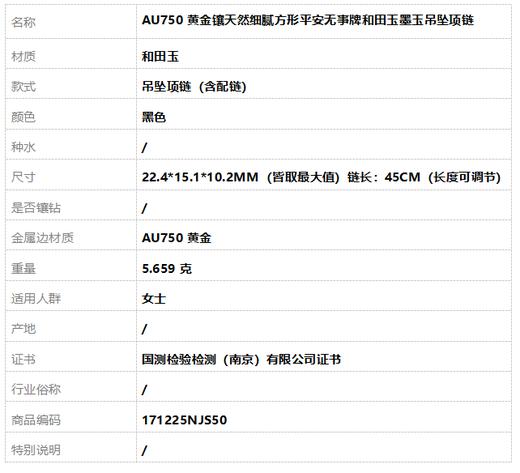The width and height of the screenshot is (520, 473).
Task: Click the 适用人群 label
Action: (x=36, y=299)
